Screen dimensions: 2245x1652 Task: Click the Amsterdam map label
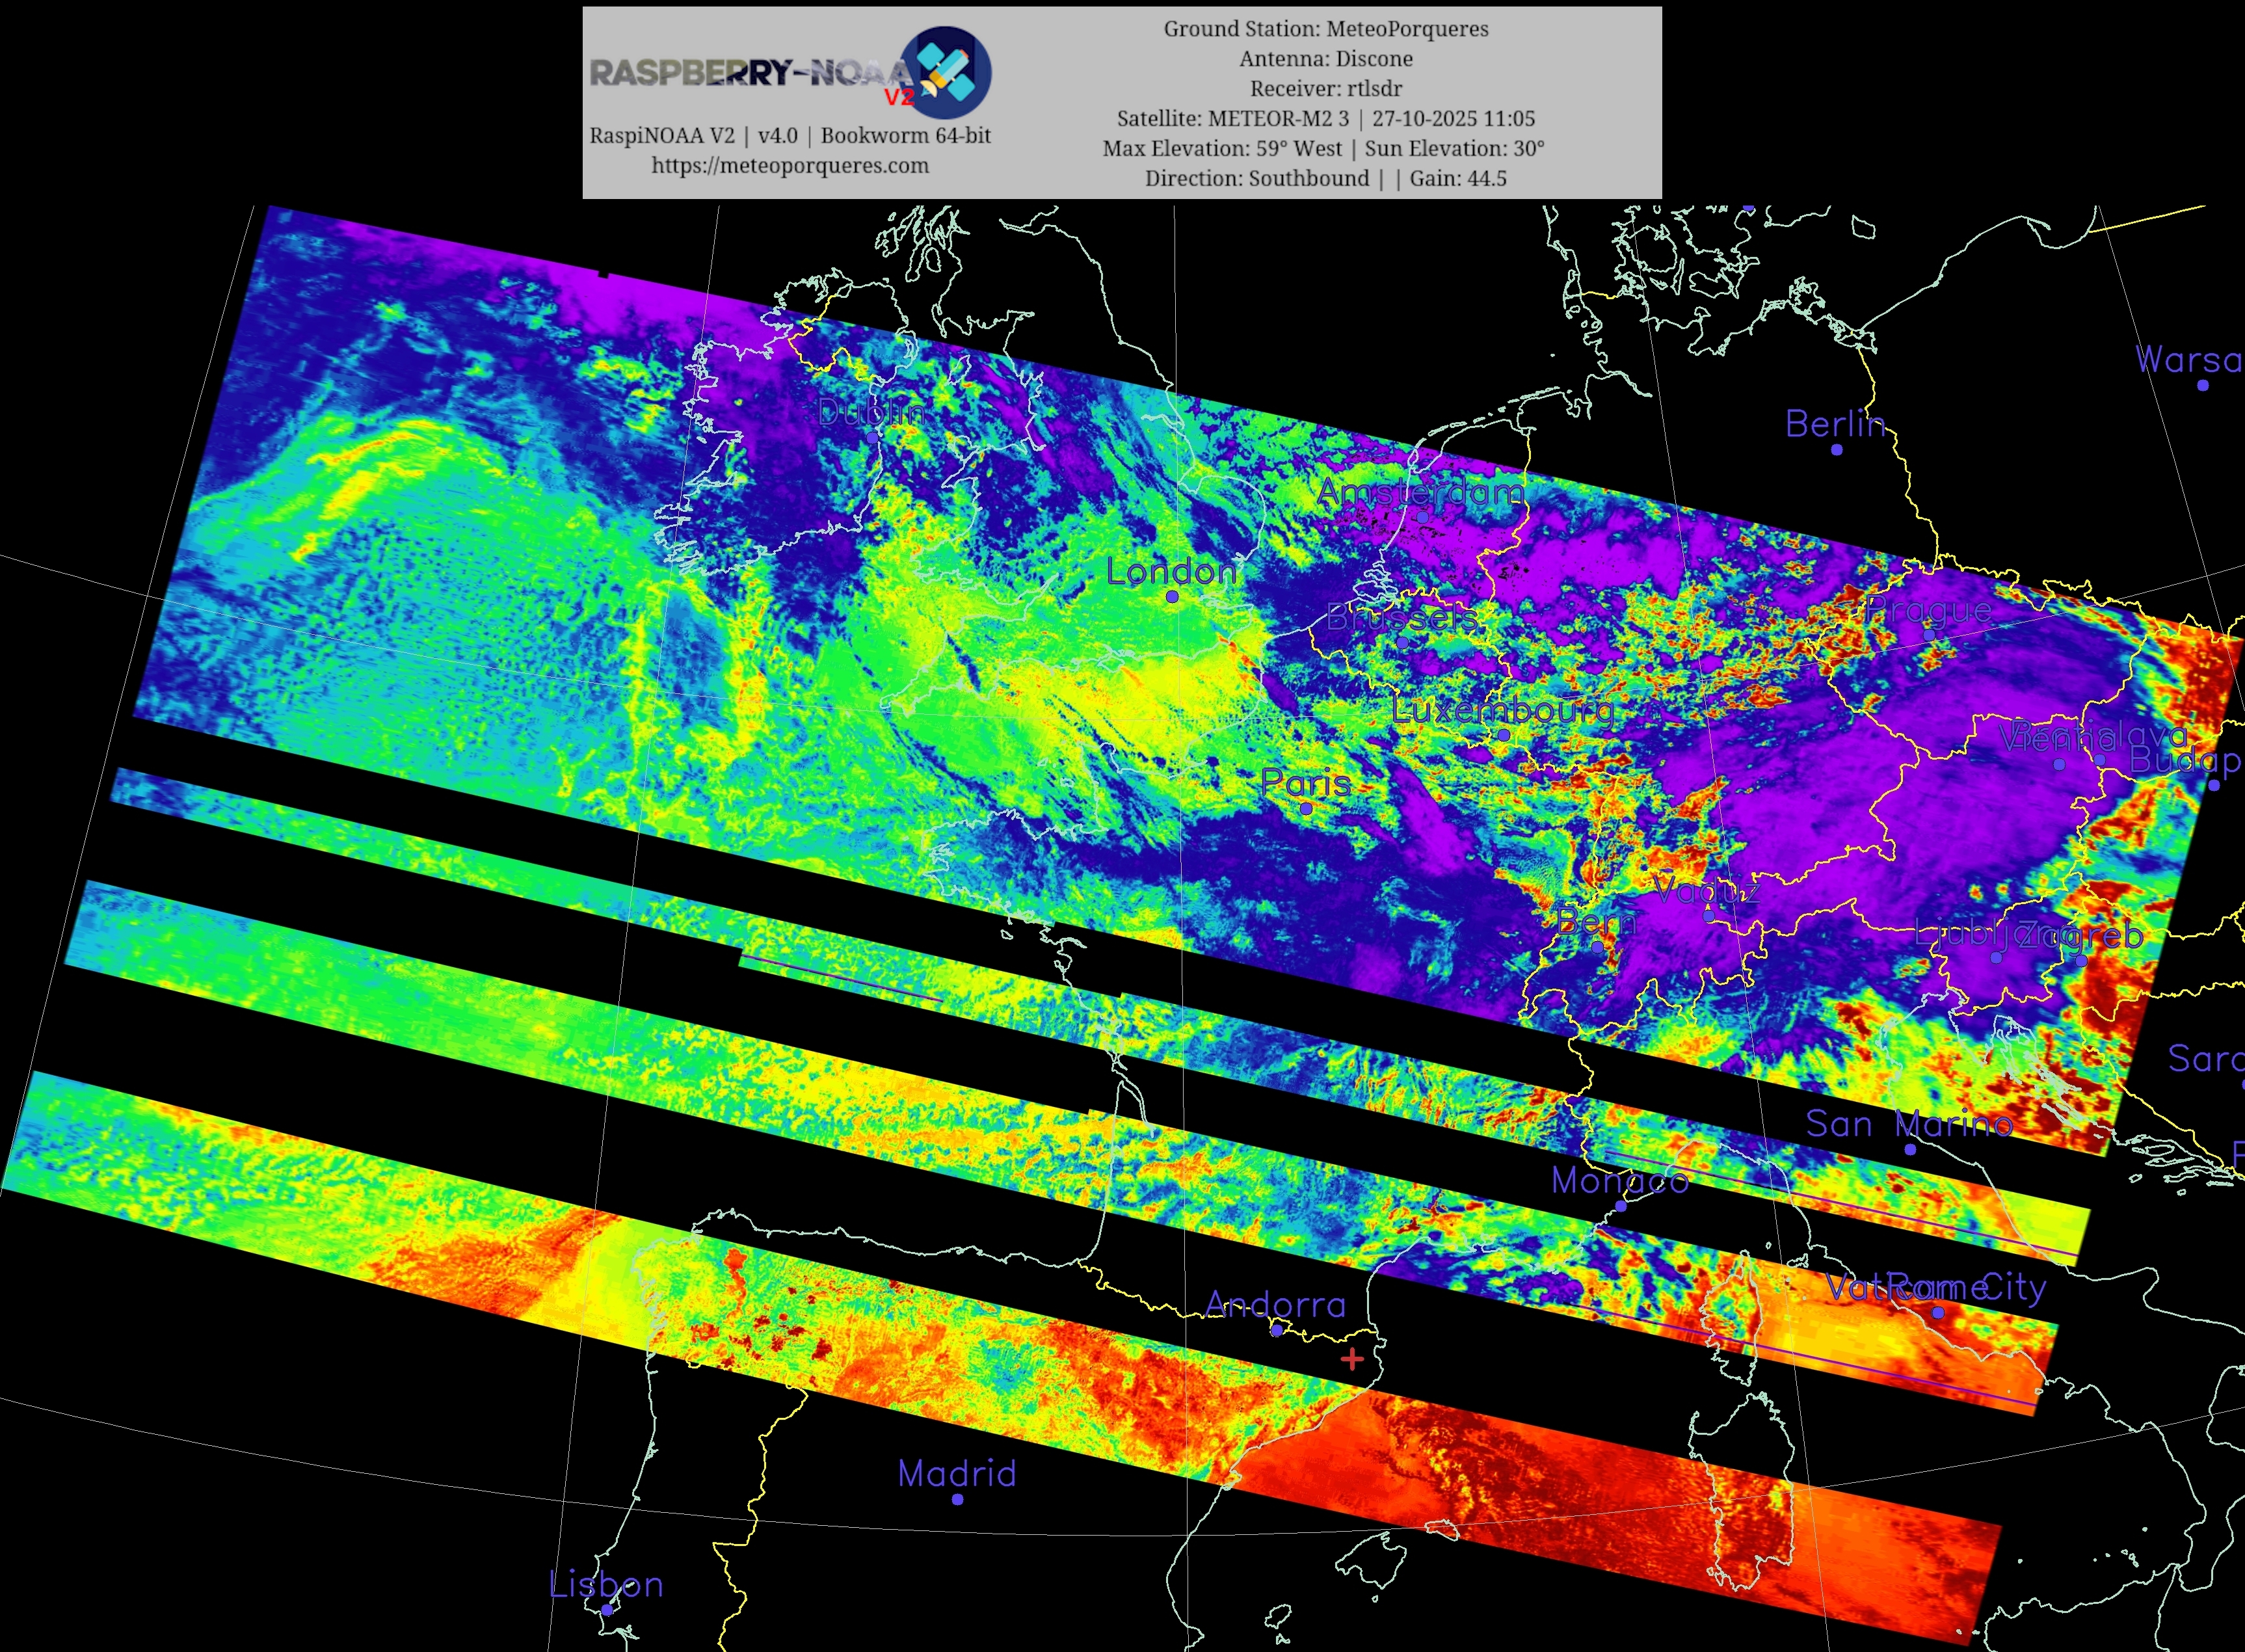click(x=1420, y=492)
